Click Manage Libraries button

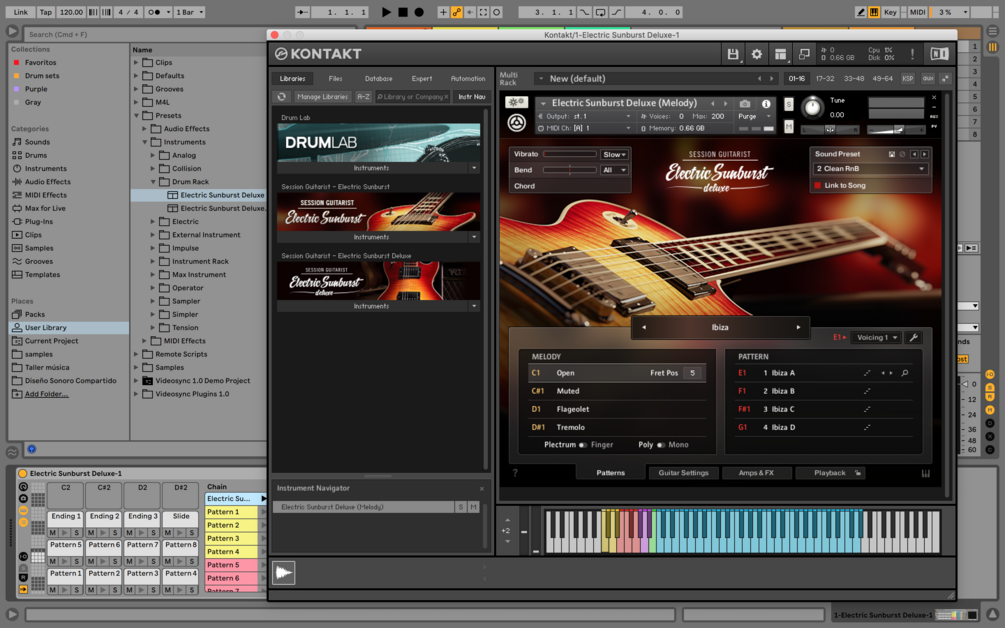(322, 97)
